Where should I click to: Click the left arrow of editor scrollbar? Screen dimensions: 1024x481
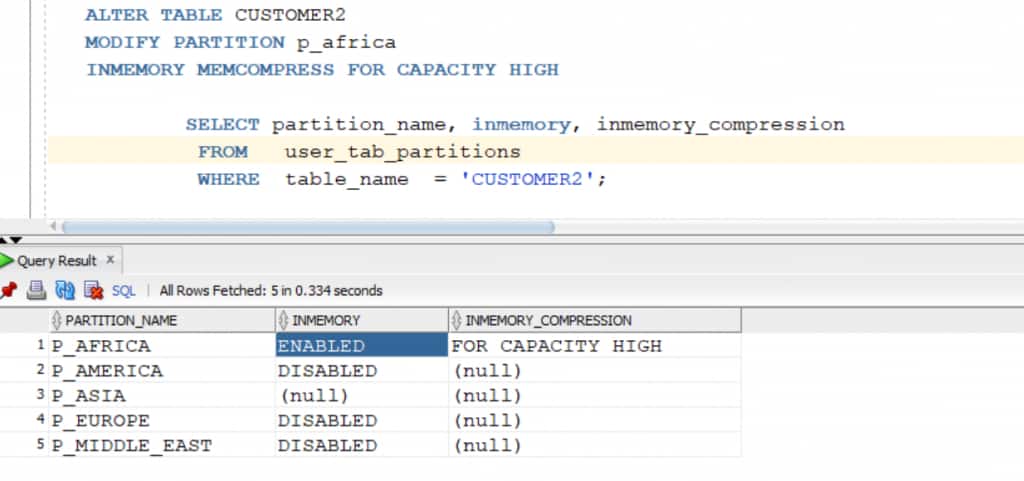(54, 227)
